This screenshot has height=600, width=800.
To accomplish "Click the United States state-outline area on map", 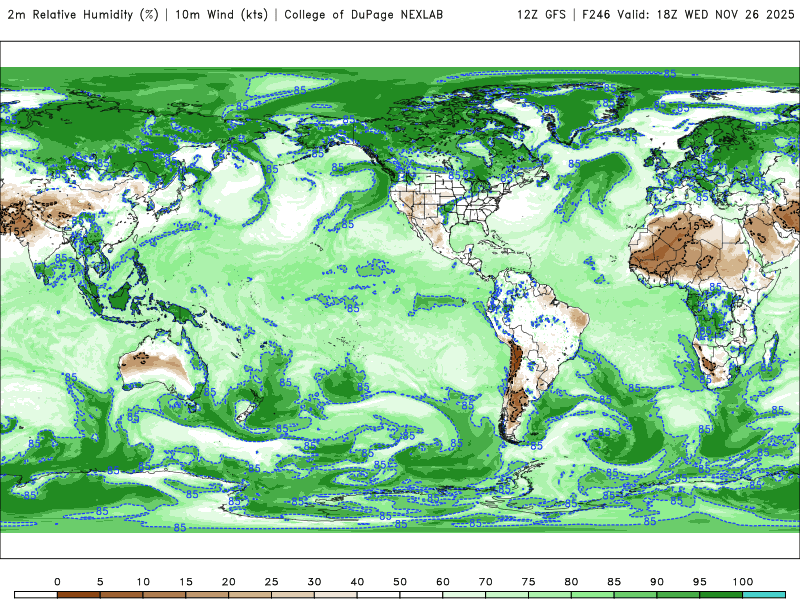I will click(x=449, y=202).
